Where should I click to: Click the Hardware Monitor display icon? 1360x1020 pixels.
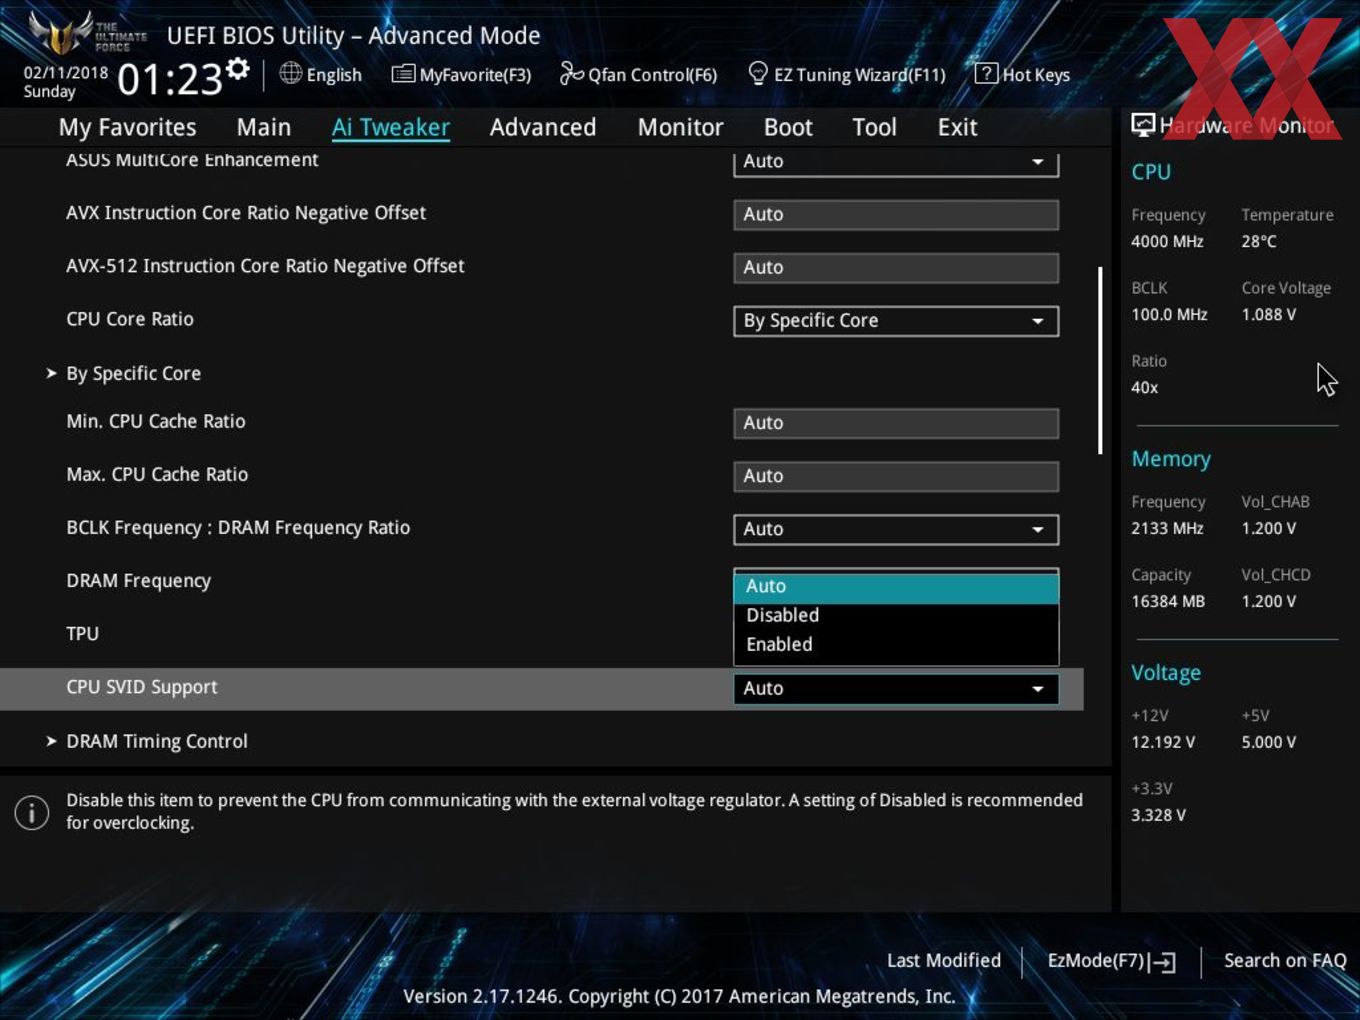[x=1142, y=125]
